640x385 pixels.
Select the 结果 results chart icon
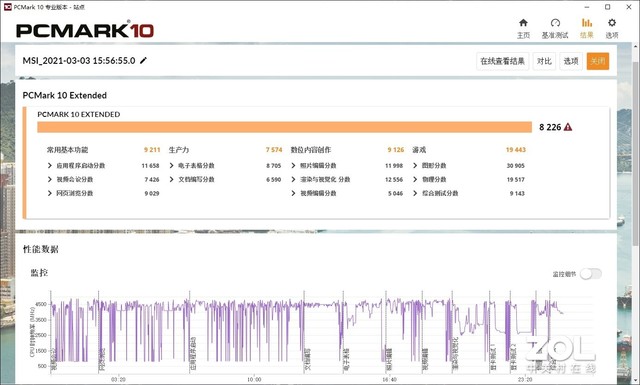587,23
